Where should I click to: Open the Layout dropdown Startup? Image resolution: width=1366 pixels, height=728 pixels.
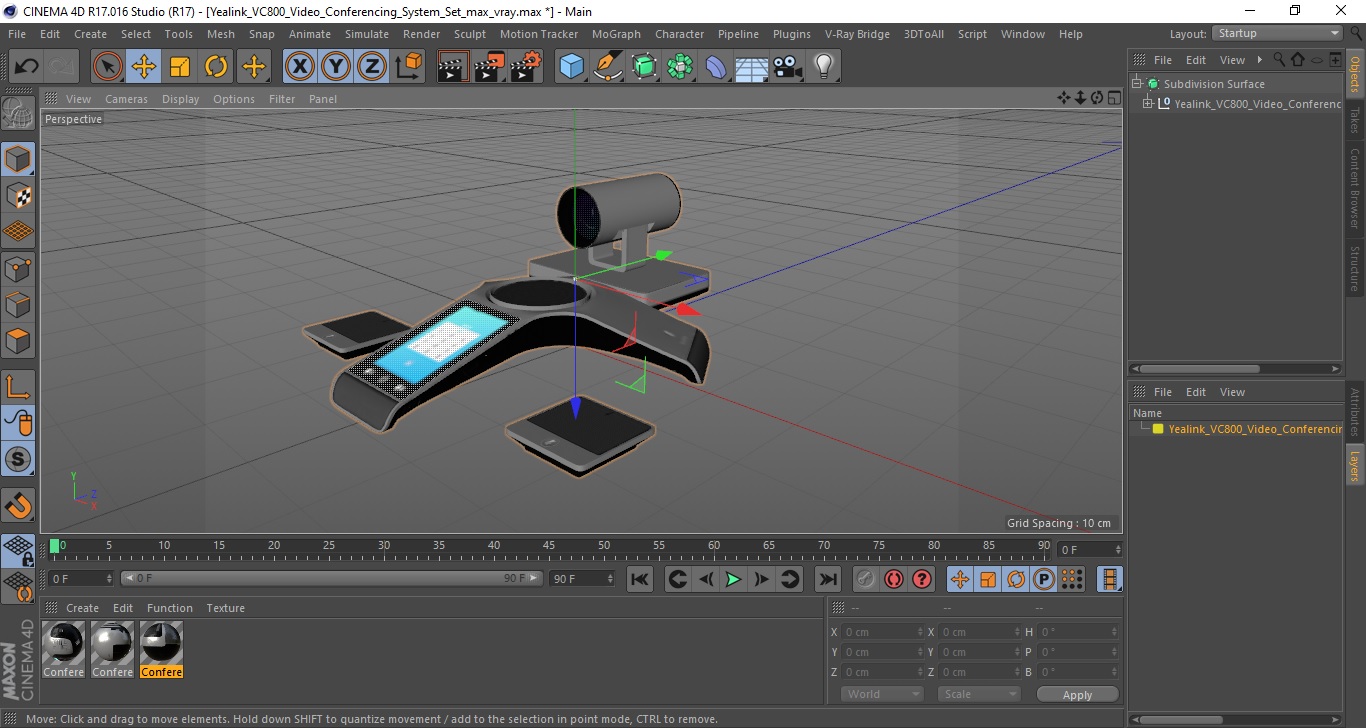click(1277, 33)
